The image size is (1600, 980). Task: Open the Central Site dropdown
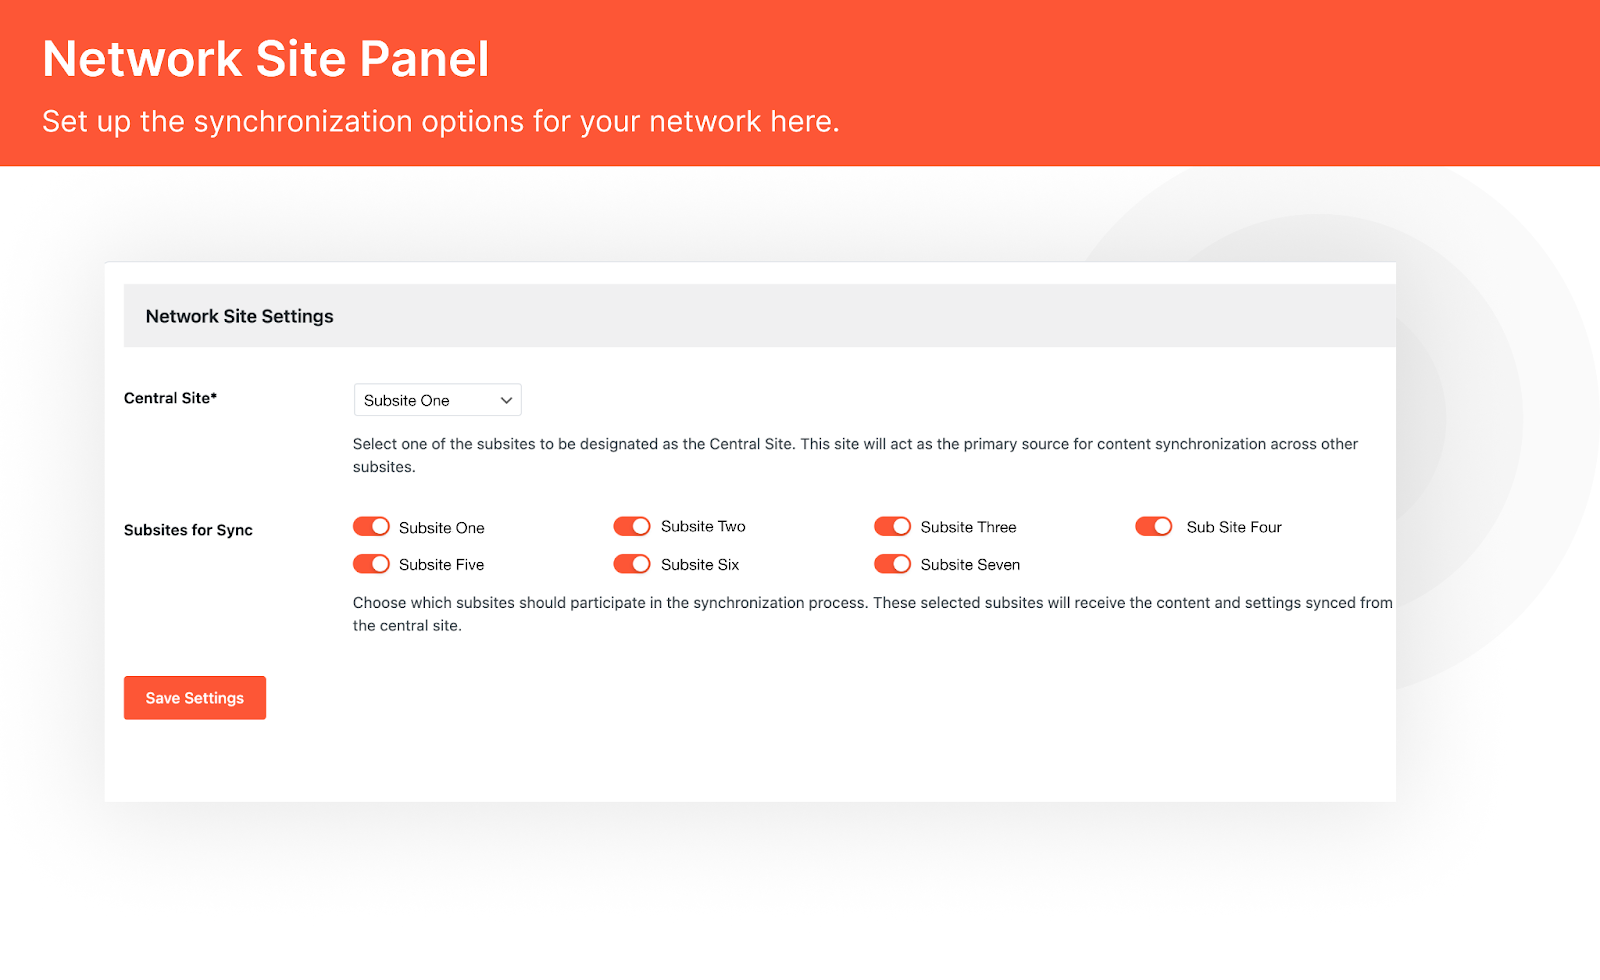click(x=437, y=399)
